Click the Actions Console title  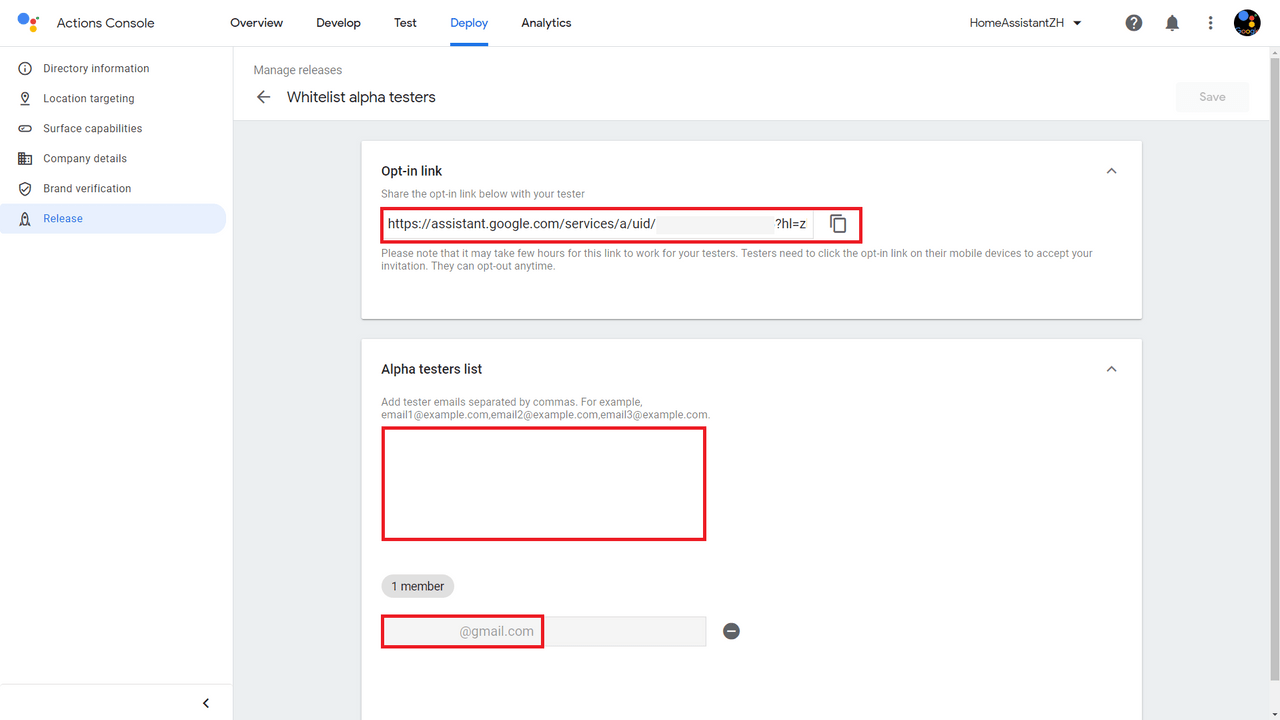click(106, 23)
